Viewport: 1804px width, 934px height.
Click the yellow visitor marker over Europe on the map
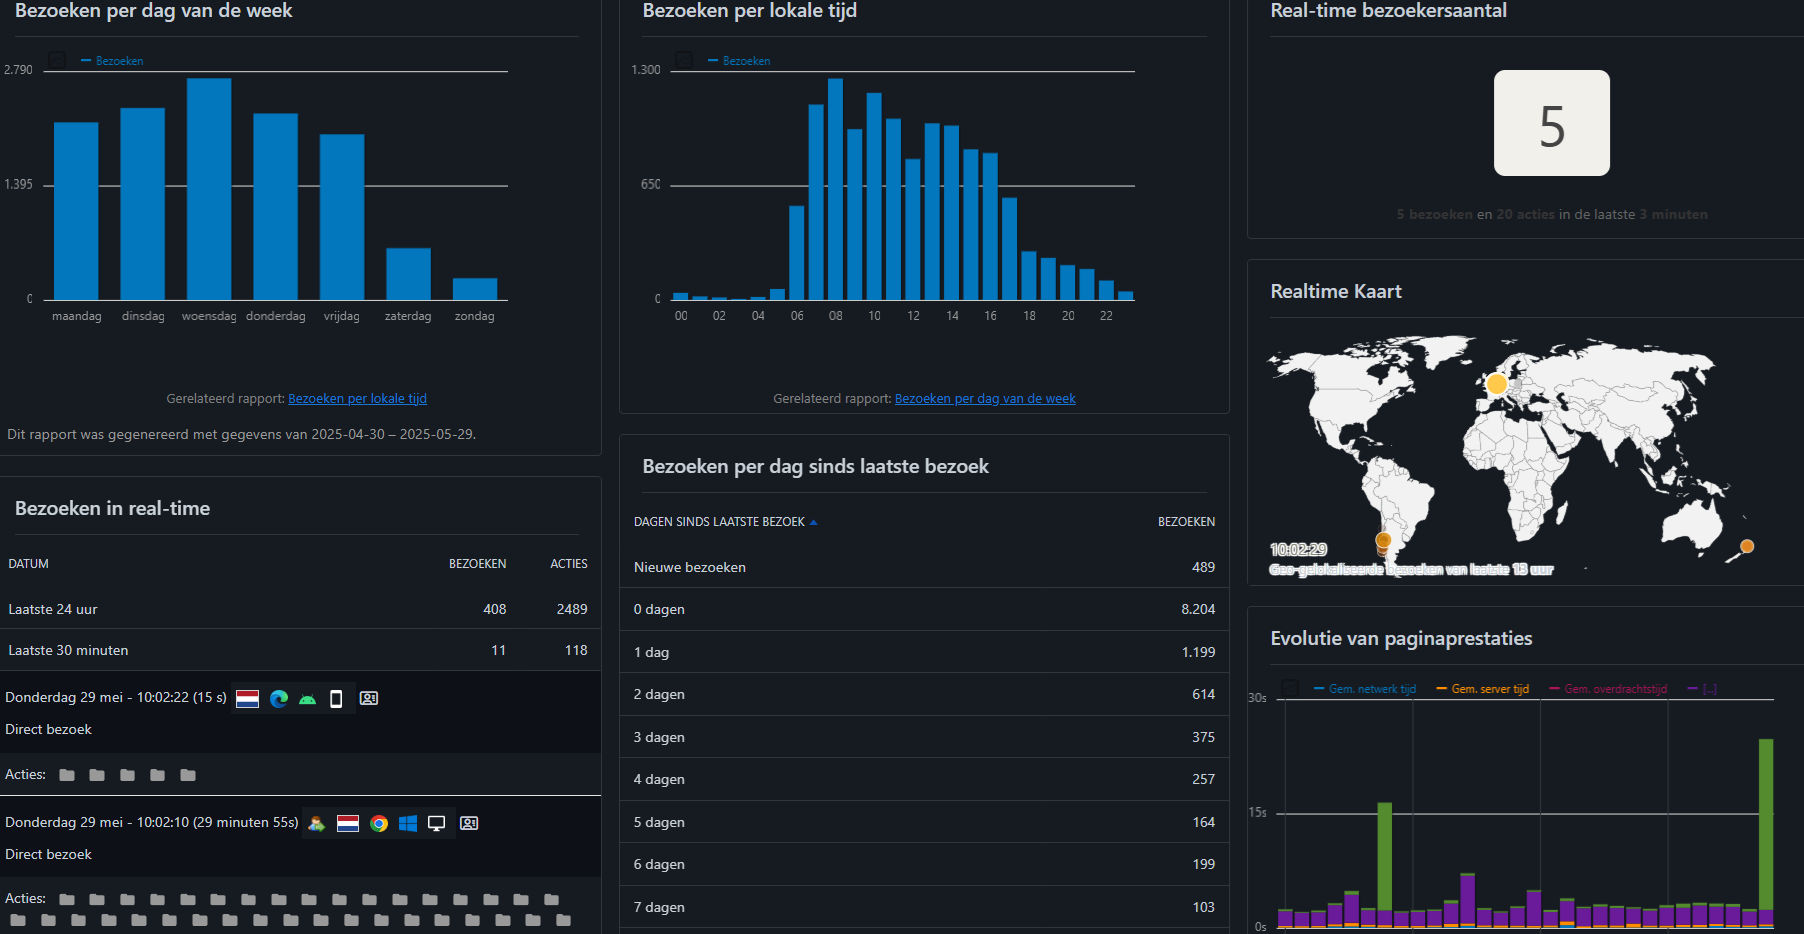(1496, 383)
